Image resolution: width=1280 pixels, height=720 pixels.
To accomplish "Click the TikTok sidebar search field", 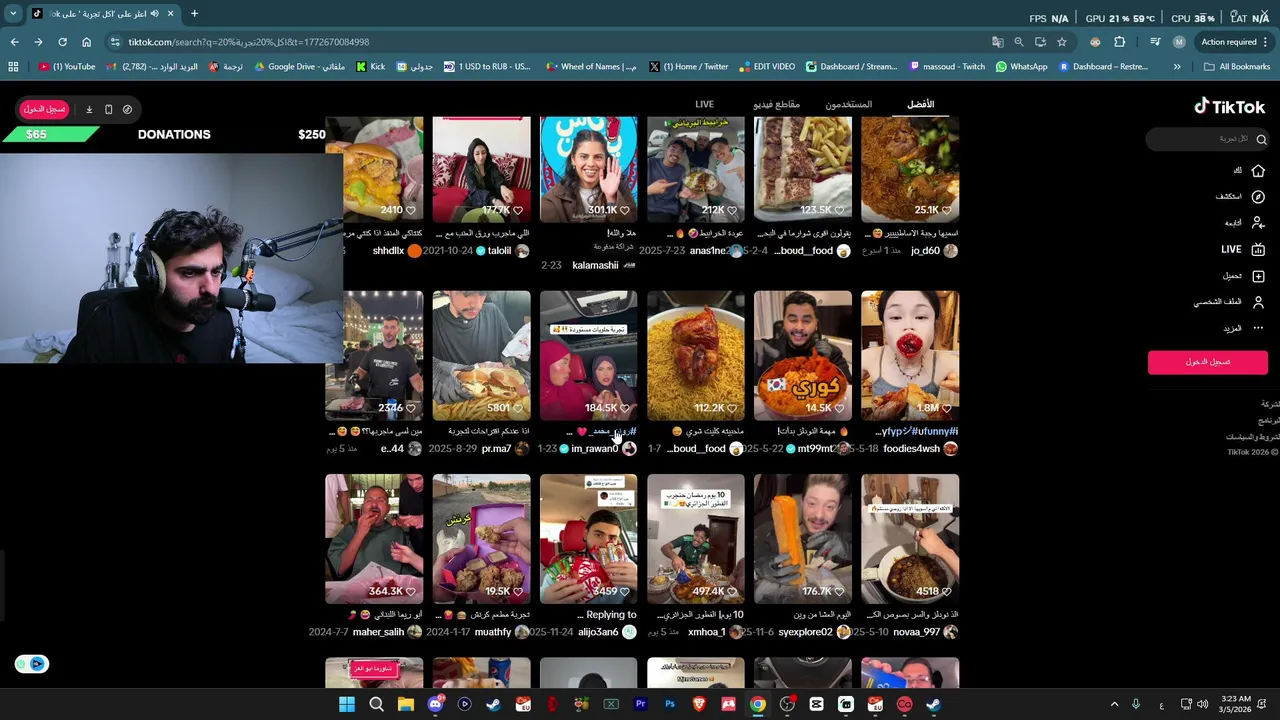I will (1206, 139).
